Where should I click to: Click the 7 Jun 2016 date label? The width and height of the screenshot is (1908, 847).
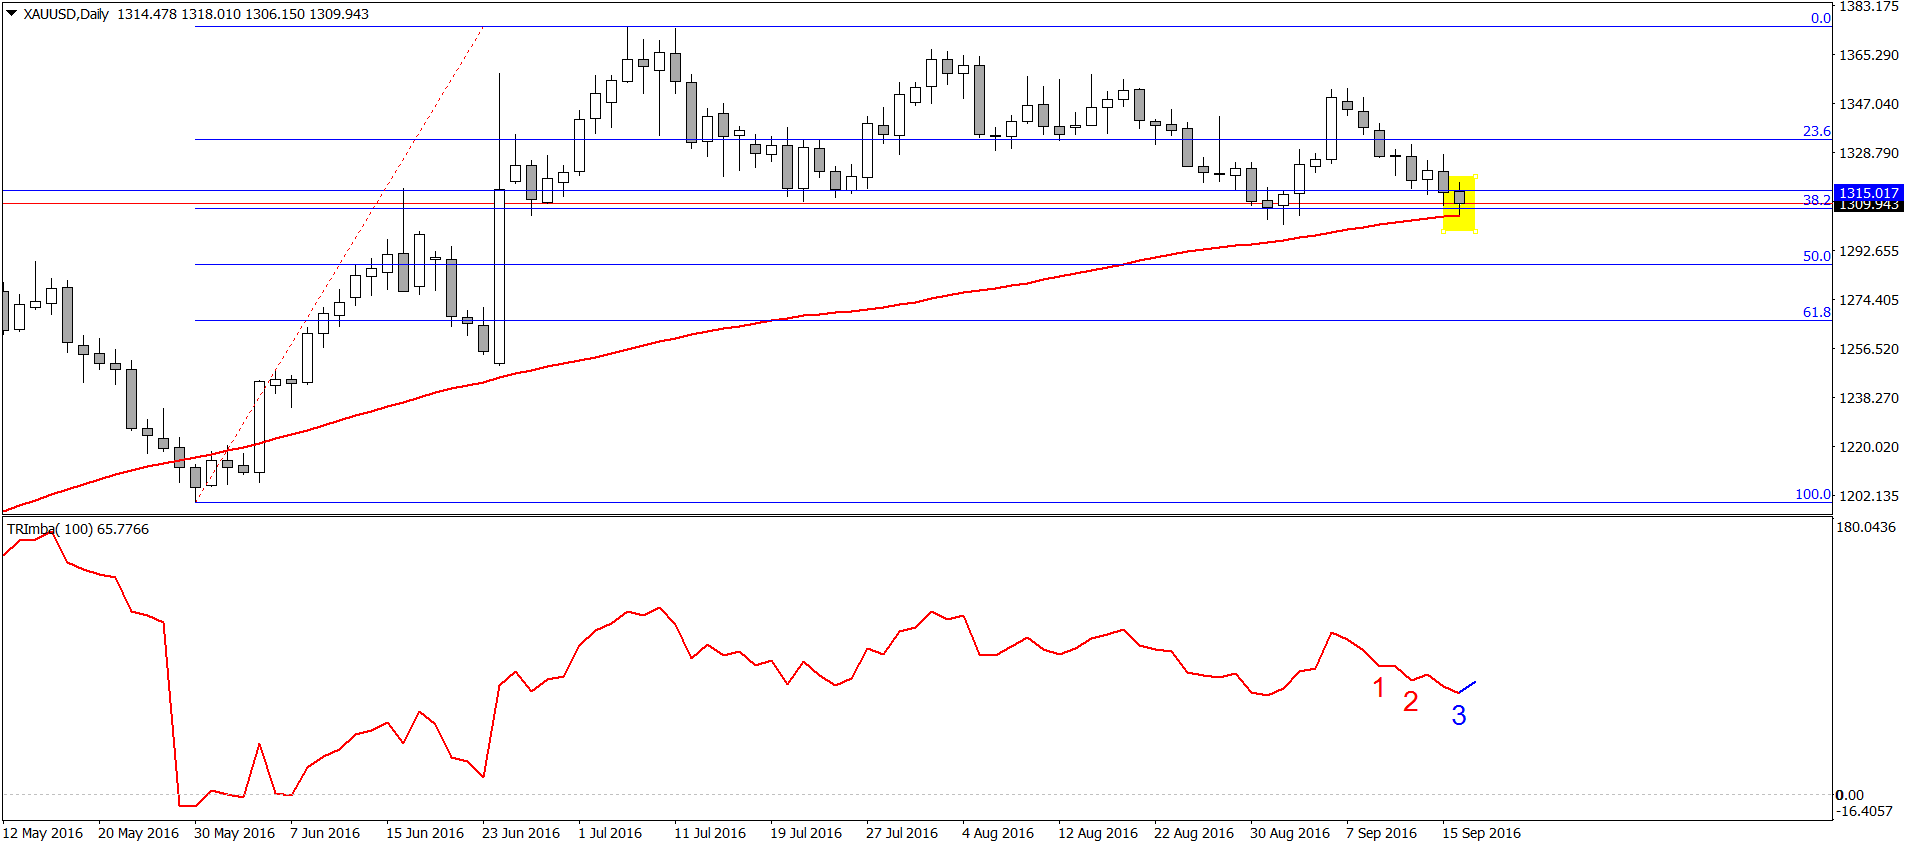pyautogui.click(x=325, y=833)
